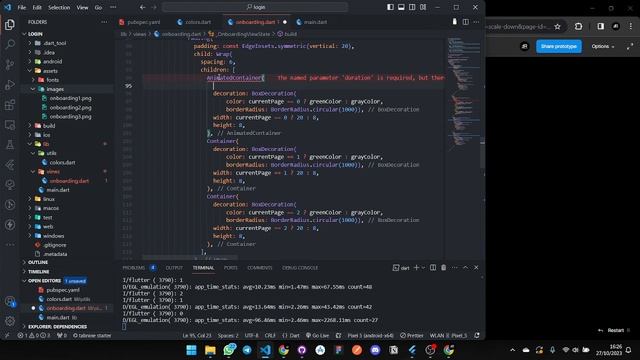The image size is (640, 360).
Task: Switch to the Output panel tab
Action: 174,268
